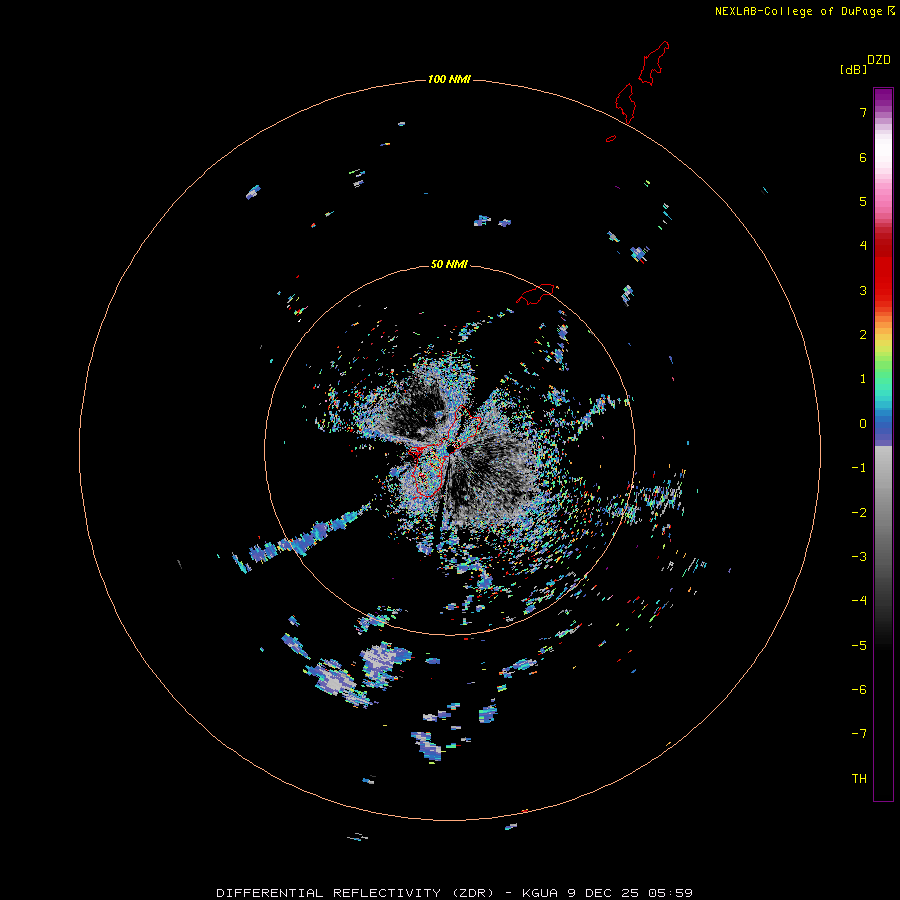Click the -1 dB value on the color scale
The width and height of the screenshot is (900, 900).
[x=859, y=468]
